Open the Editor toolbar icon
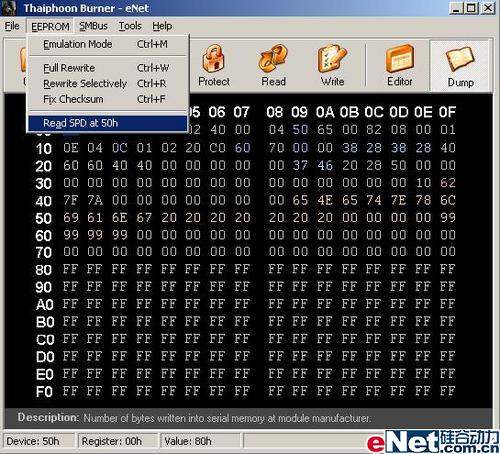The height and width of the screenshot is (454, 500). [399, 59]
